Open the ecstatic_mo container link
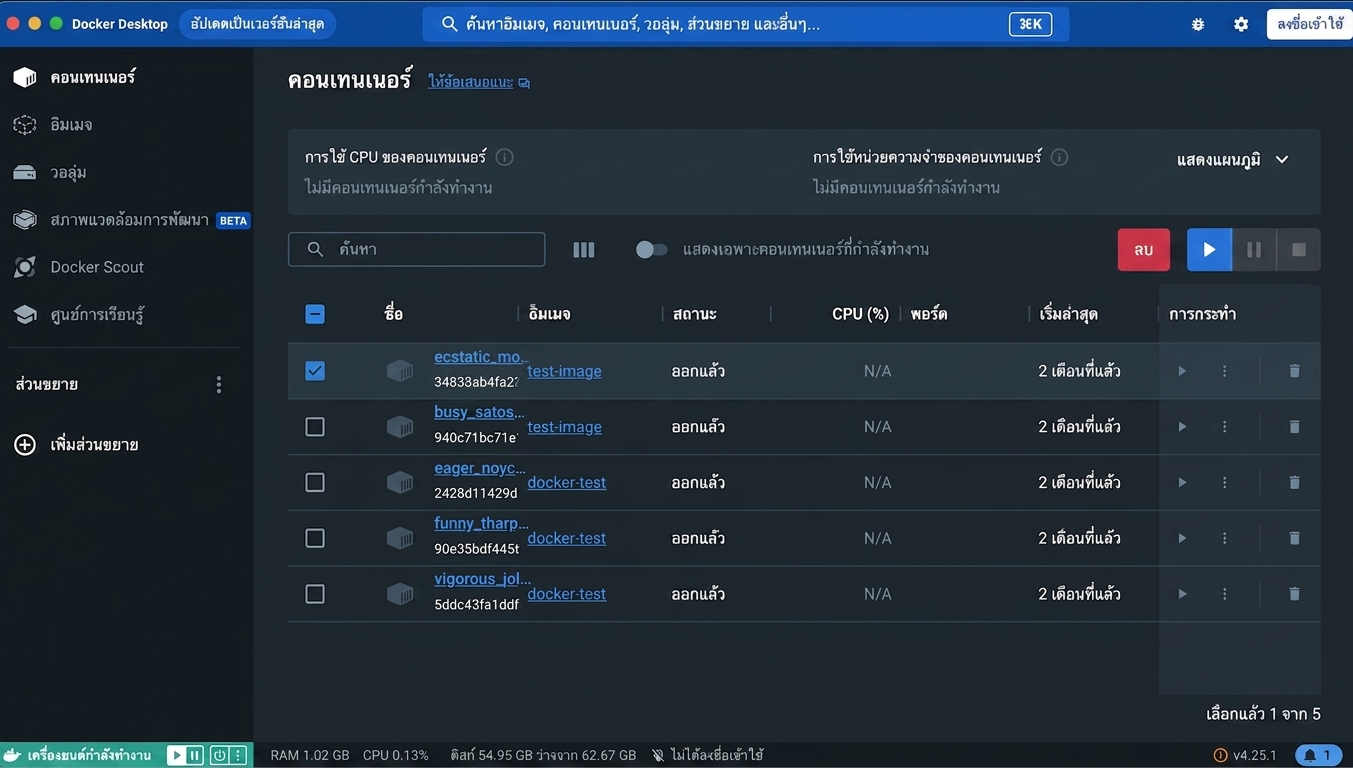 point(481,357)
